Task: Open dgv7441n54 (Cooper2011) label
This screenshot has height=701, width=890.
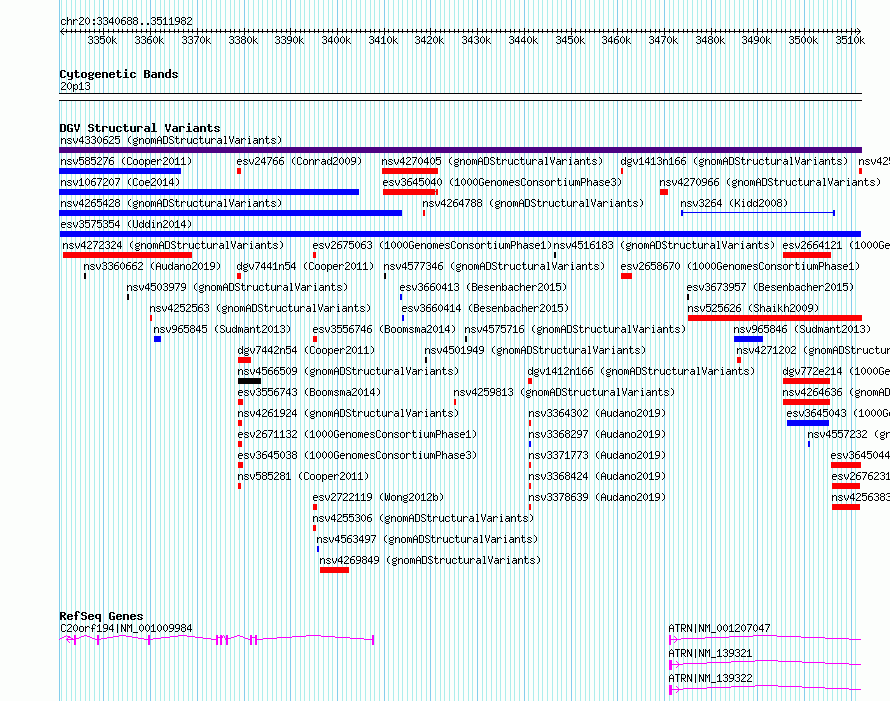Action: point(305,266)
